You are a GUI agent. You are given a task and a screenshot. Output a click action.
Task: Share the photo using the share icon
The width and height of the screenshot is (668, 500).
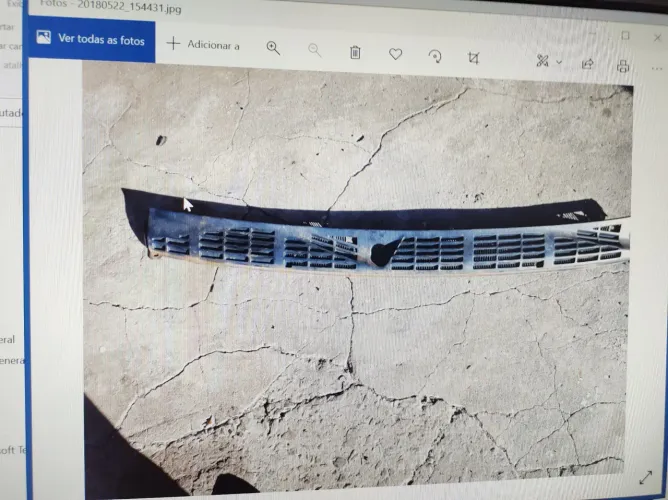point(588,64)
